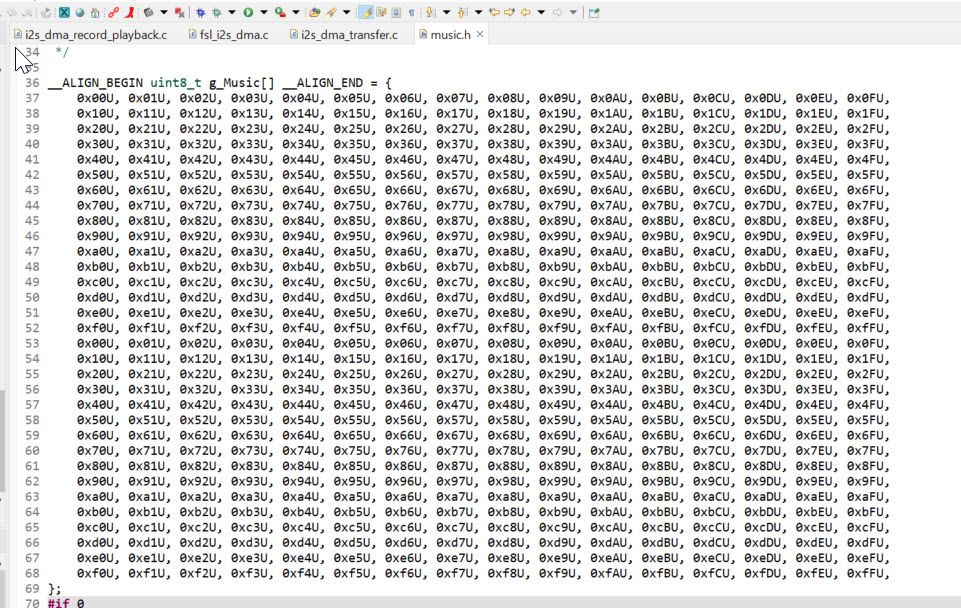Click the blue bug Debug icon
Image resolution: width=961 pixels, height=608 pixels.
coord(200,12)
